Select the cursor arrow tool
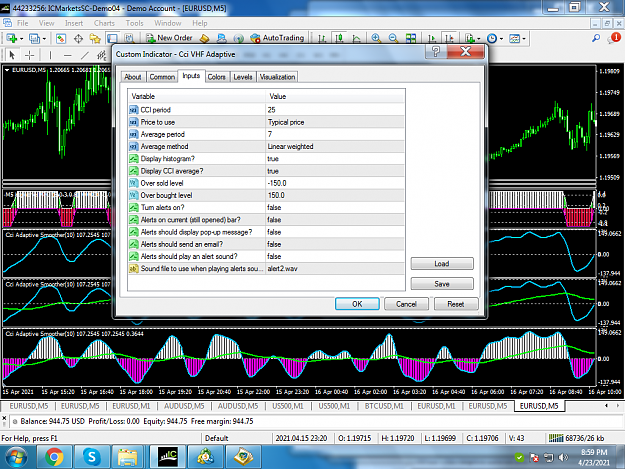Image resolution: width=625 pixels, height=469 pixels. pos(12,55)
